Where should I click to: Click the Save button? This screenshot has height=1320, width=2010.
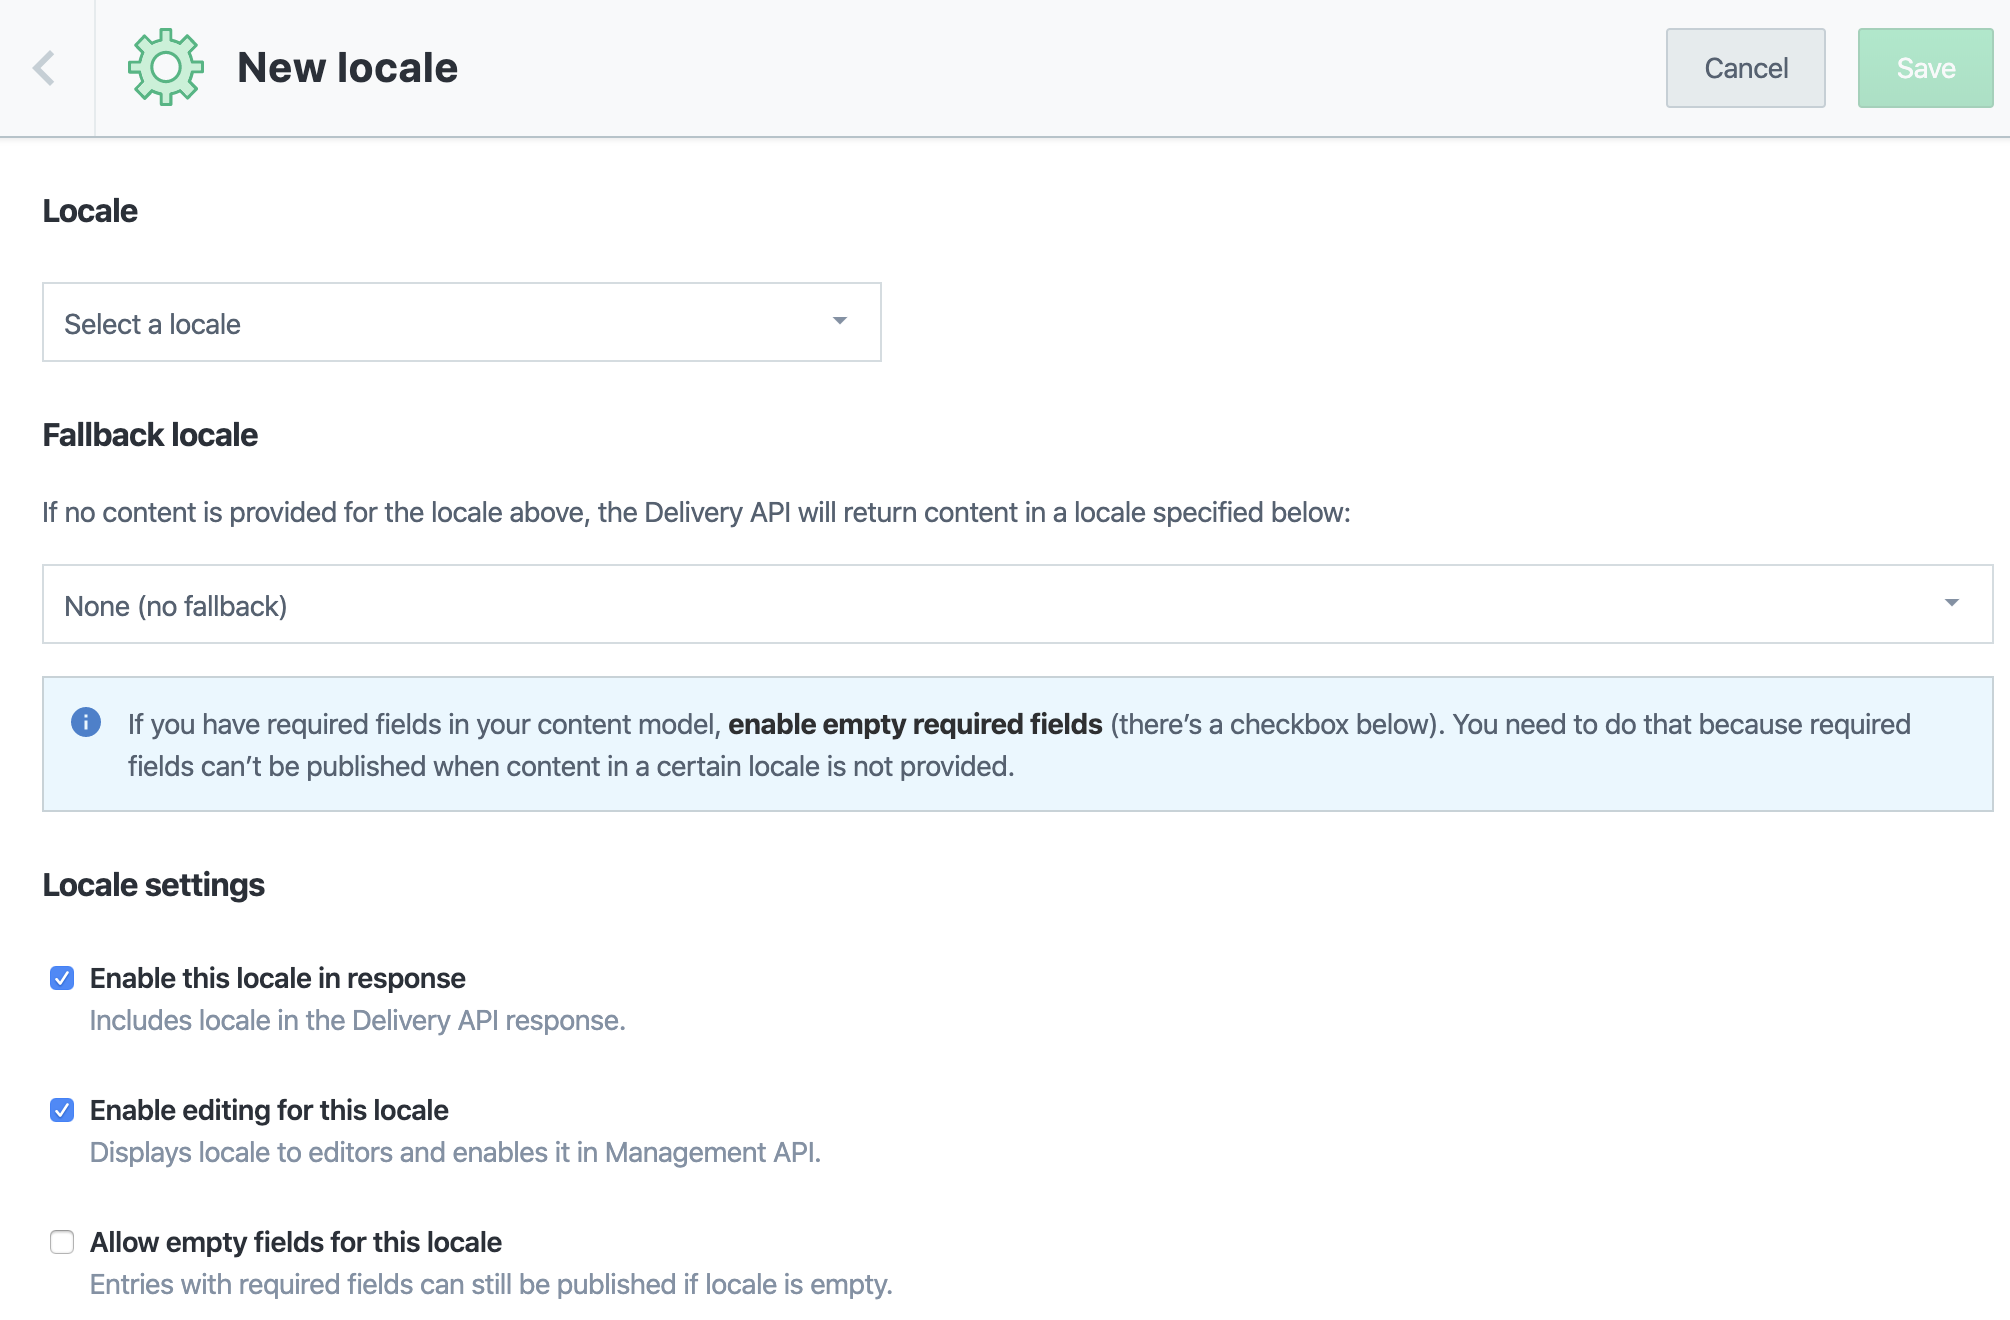click(1925, 68)
